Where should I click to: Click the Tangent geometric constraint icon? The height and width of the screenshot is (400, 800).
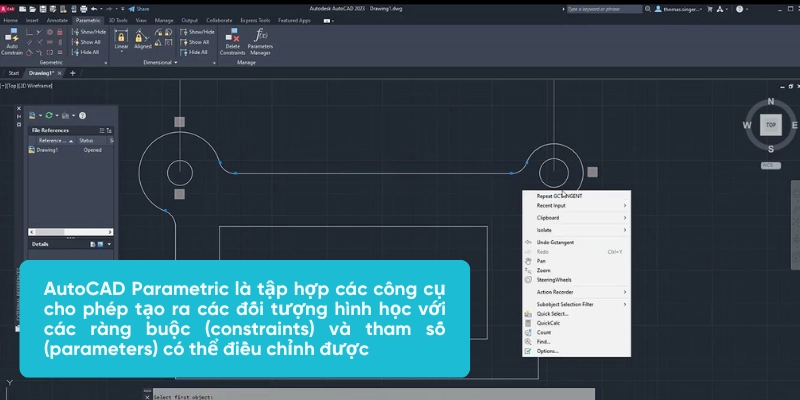[x=29, y=52]
